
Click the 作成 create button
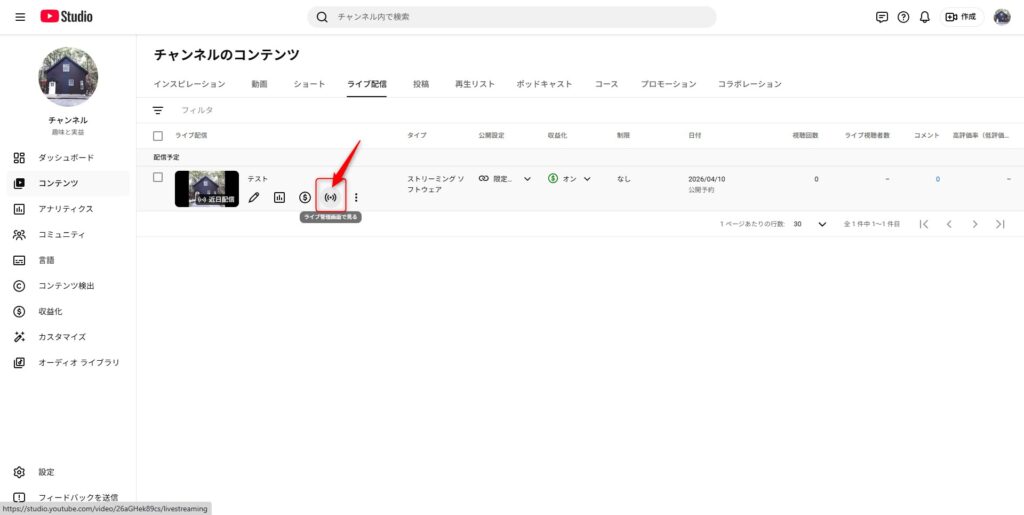coord(961,17)
